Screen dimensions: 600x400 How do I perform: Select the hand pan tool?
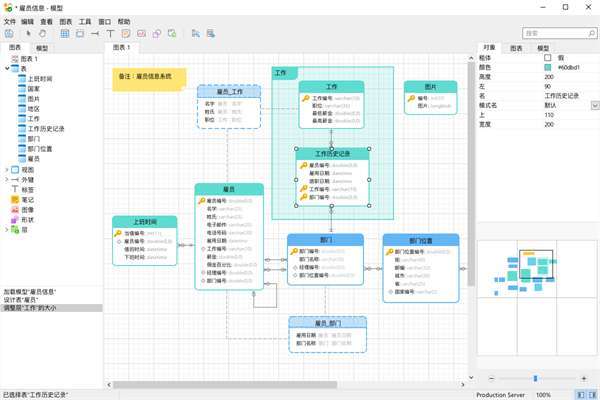[x=42, y=34]
